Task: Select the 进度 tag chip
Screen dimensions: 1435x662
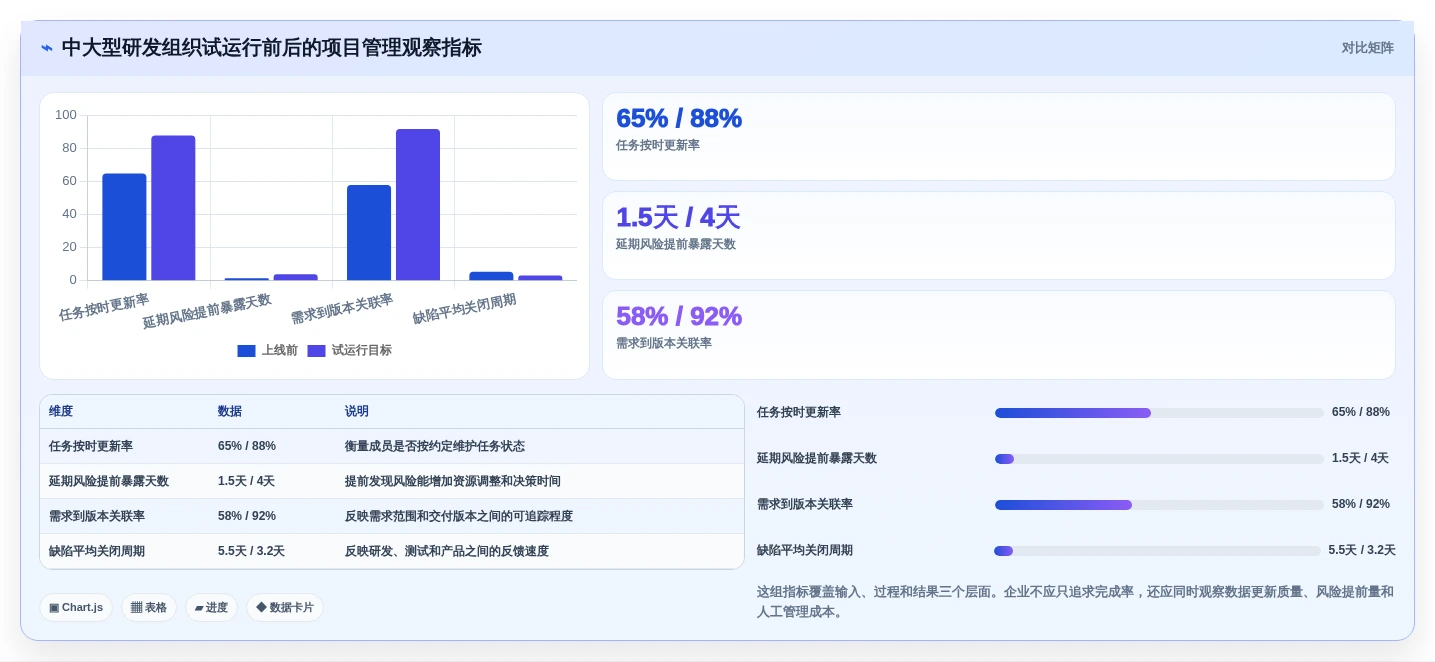Action: tap(211, 607)
